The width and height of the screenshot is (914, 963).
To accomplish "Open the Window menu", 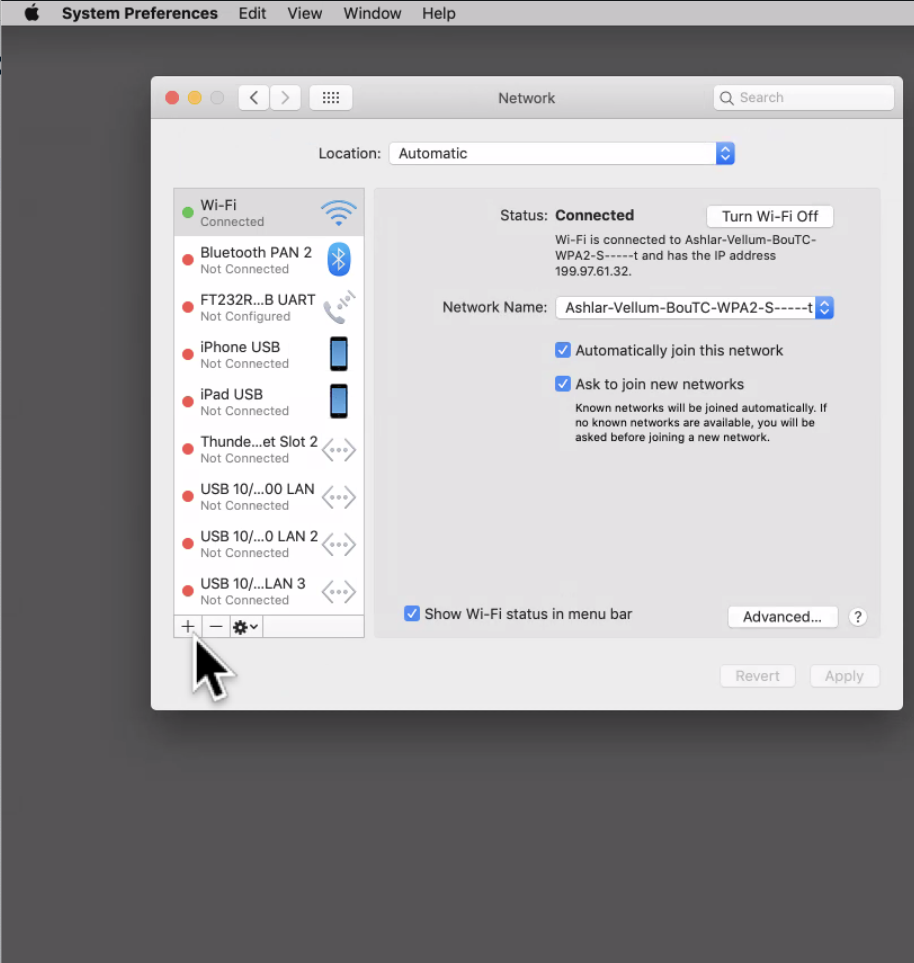I will pyautogui.click(x=372, y=13).
